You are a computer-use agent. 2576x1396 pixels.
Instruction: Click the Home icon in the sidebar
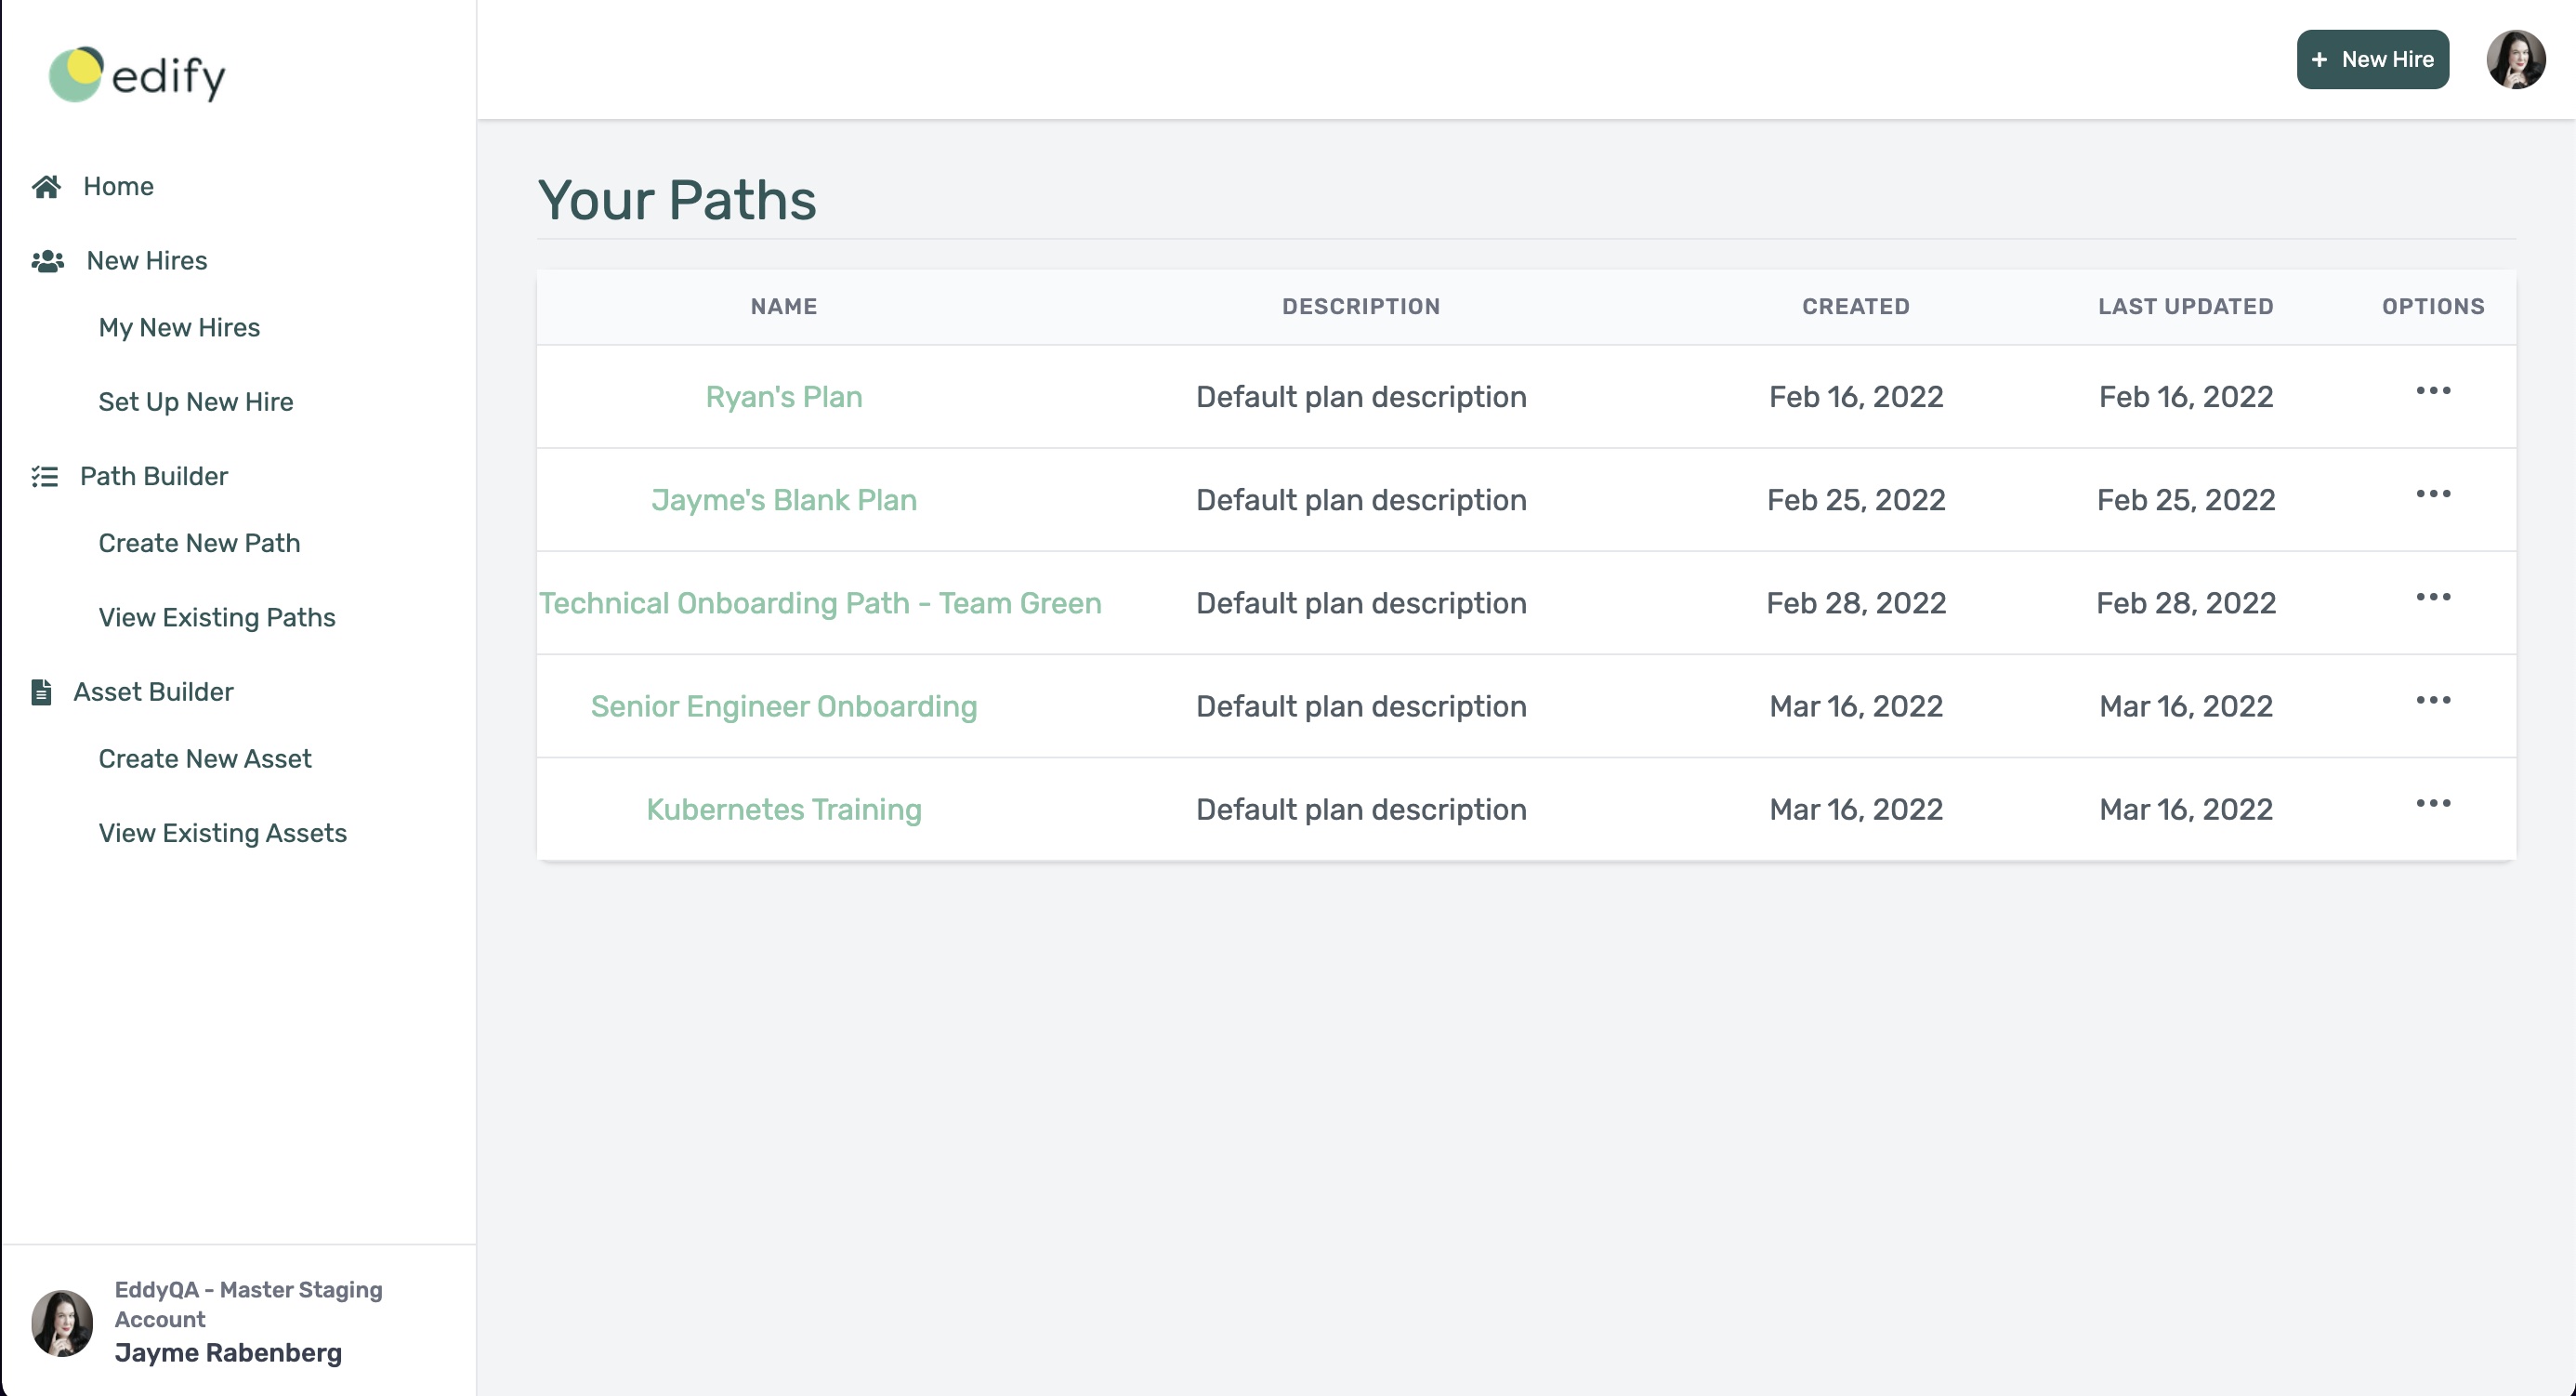click(46, 186)
